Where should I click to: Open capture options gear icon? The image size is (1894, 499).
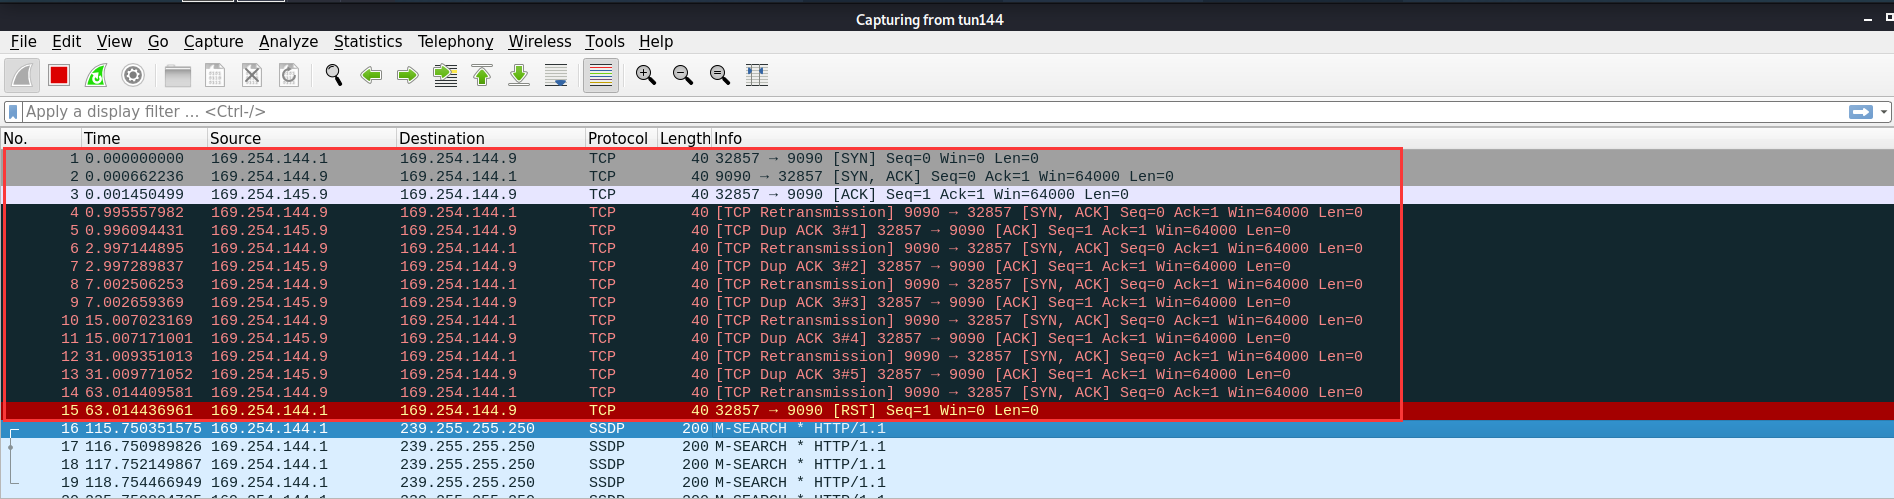[133, 75]
